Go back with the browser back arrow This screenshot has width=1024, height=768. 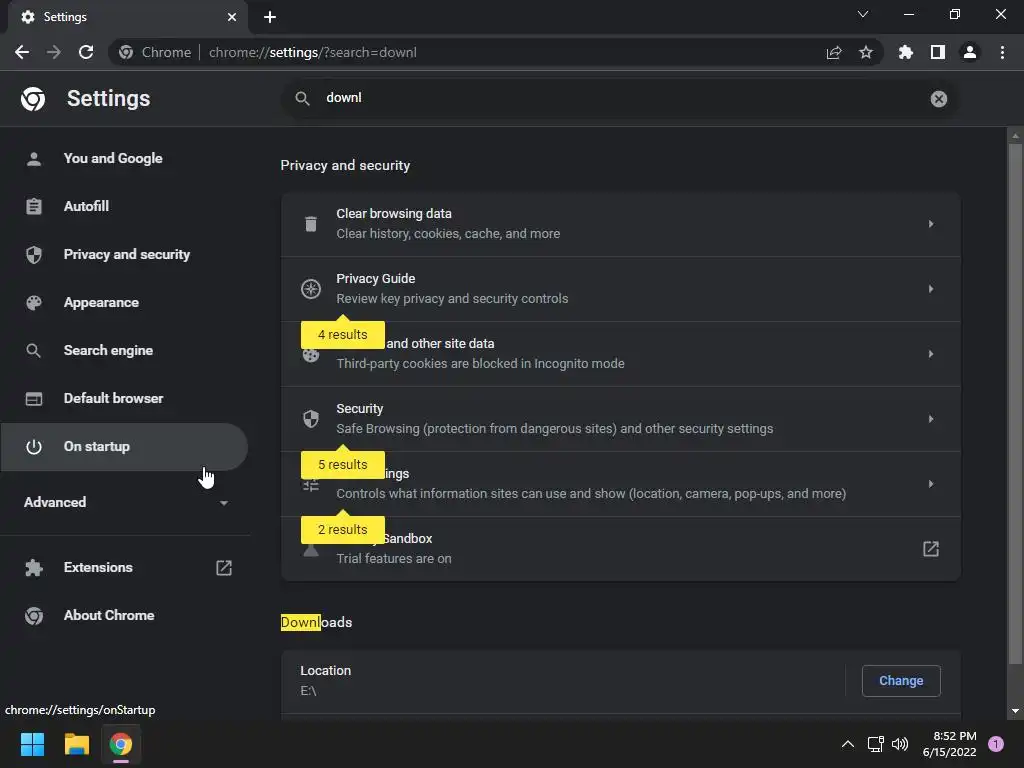pos(22,52)
